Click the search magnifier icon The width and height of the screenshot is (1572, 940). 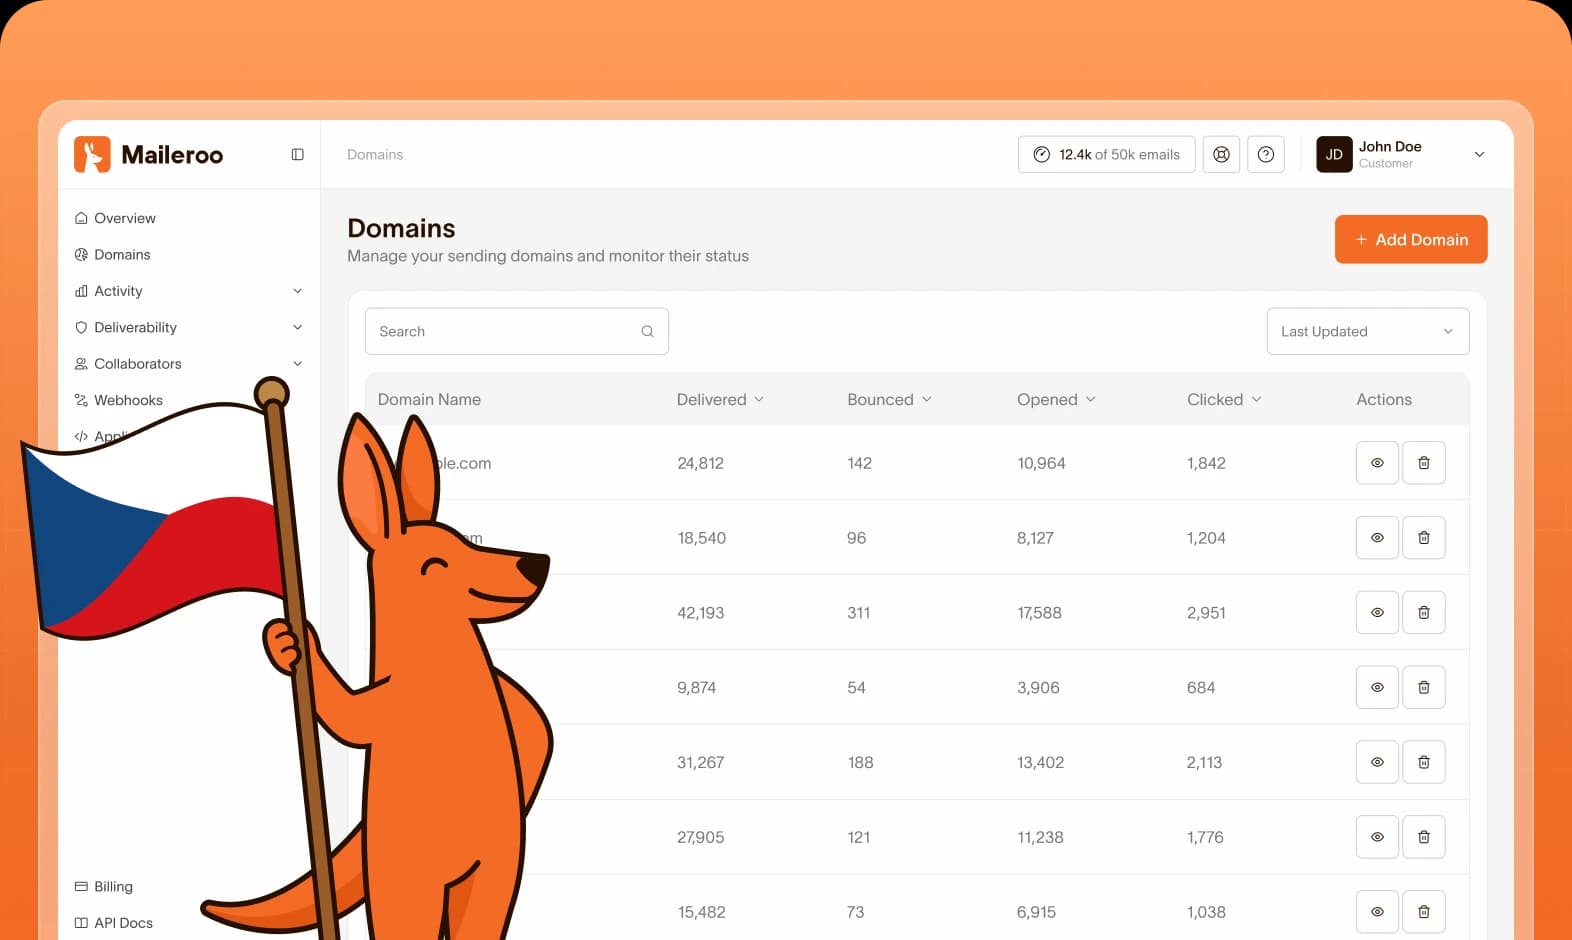pos(647,331)
